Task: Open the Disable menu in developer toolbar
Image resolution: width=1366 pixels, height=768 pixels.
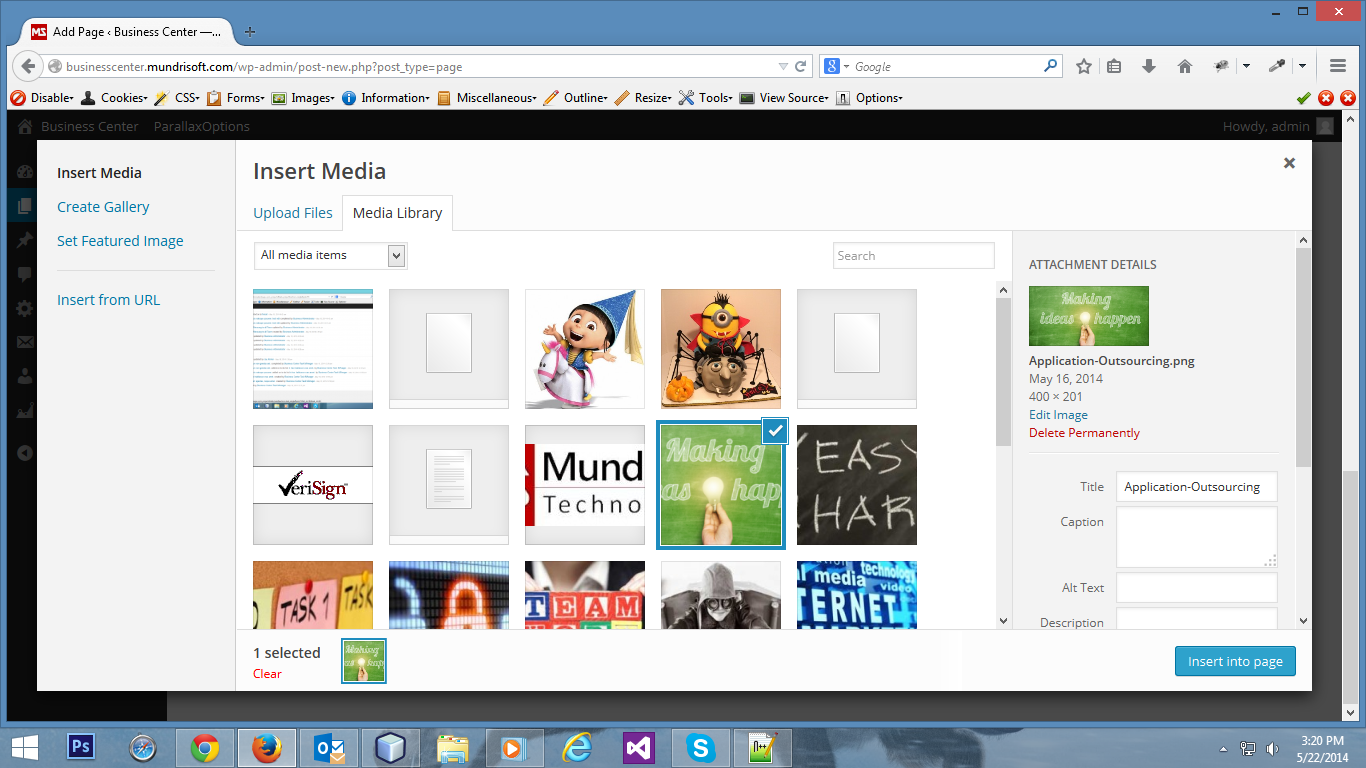Action: pyautogui.click(x=42, y=98)
